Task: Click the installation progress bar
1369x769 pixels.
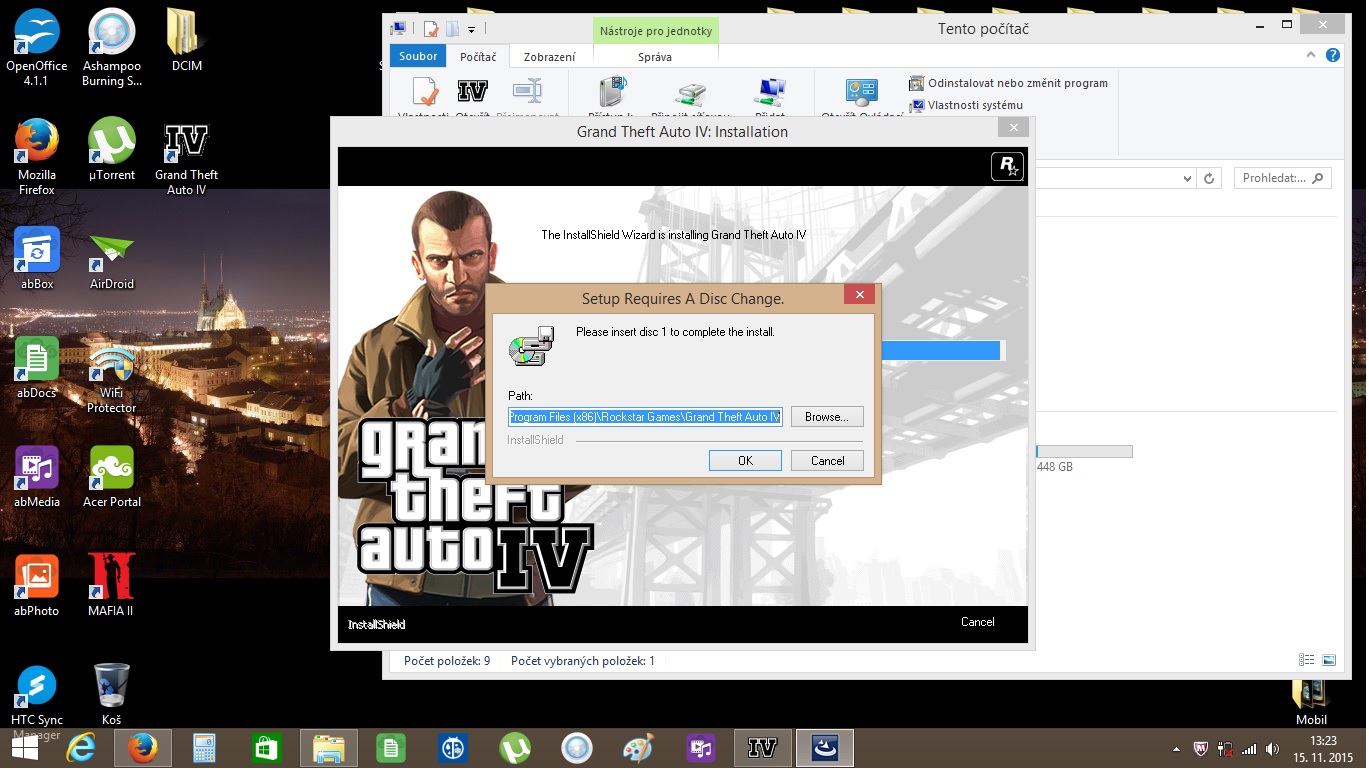Action: coord(942,350)
